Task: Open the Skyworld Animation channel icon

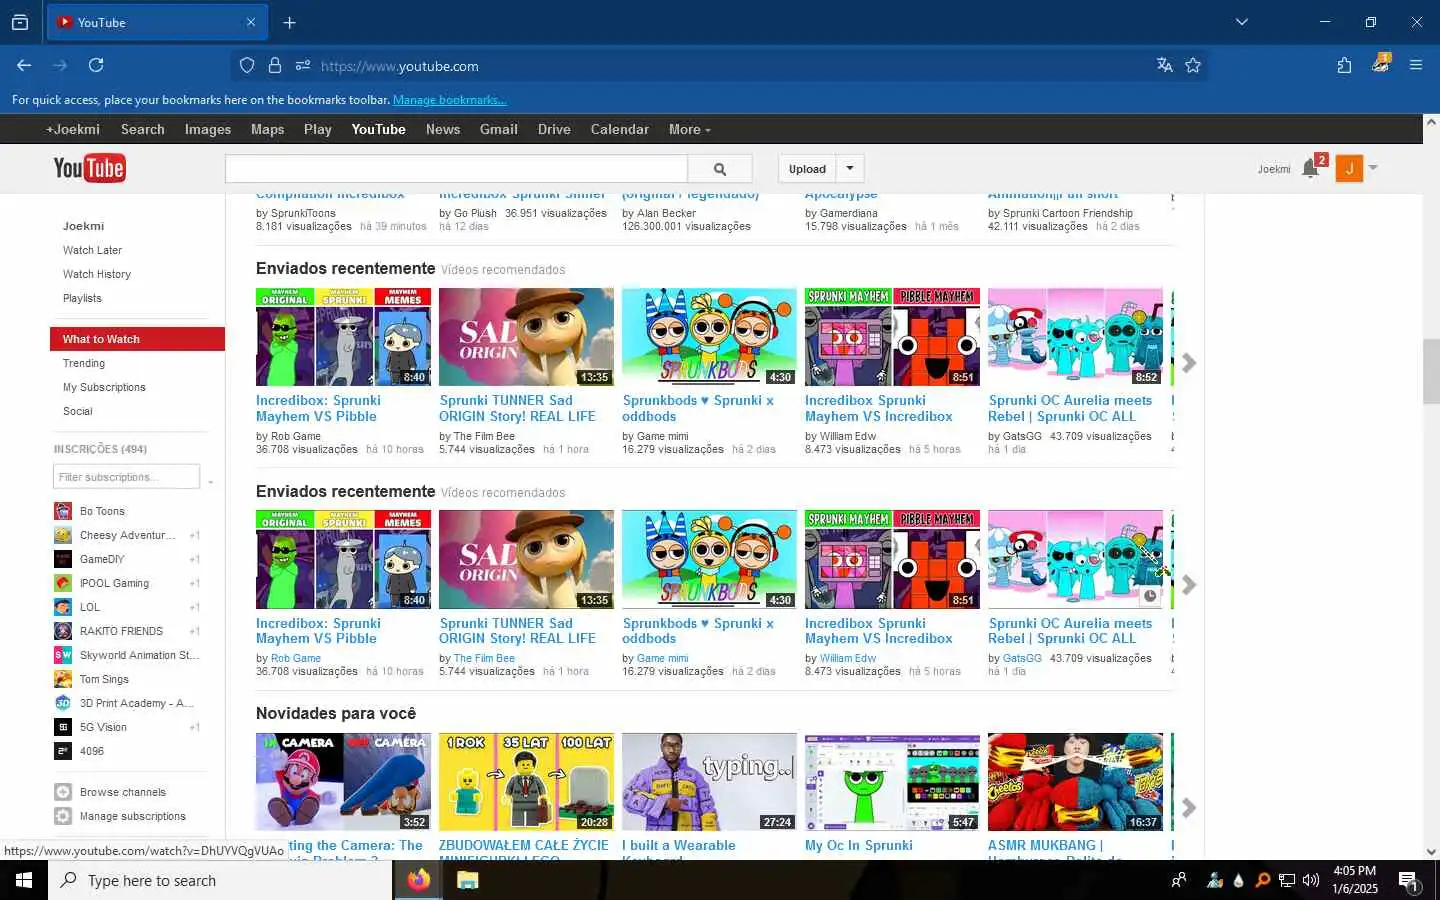Action: click(63, 655)
